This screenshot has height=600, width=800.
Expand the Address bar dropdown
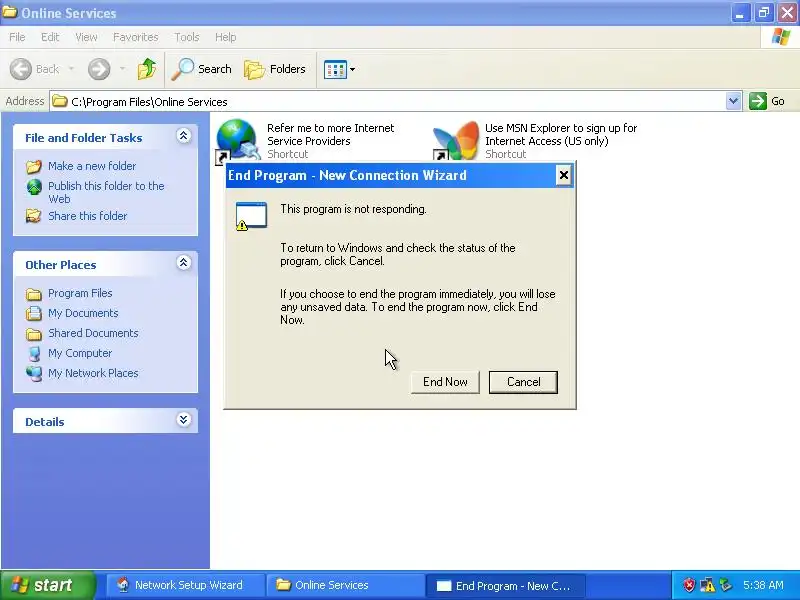[x=733, y=101]
